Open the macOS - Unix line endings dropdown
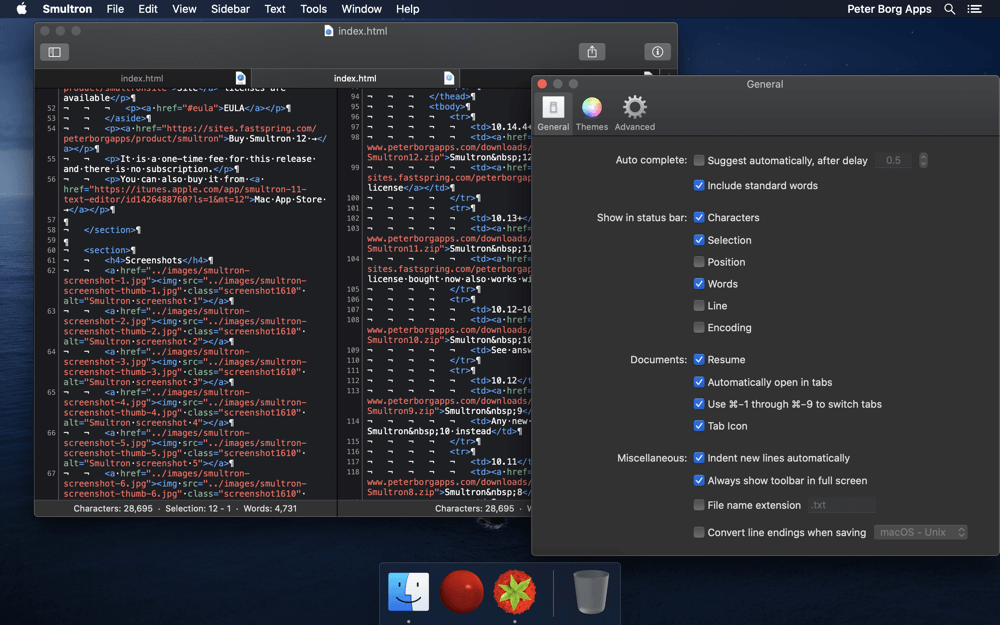Image resolution: width=1000 pixels, height=625 pixels. 920,532
